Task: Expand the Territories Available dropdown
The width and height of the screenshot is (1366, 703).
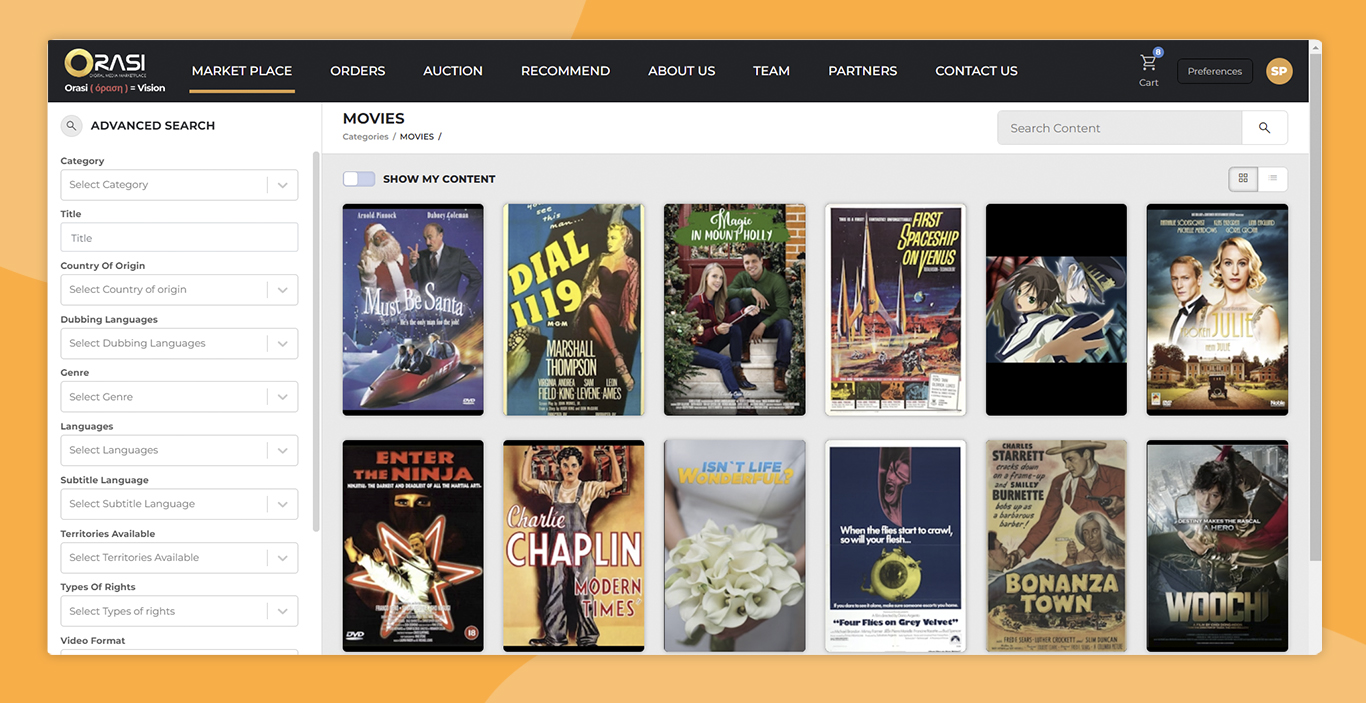Action: click(x=179, y=558)
